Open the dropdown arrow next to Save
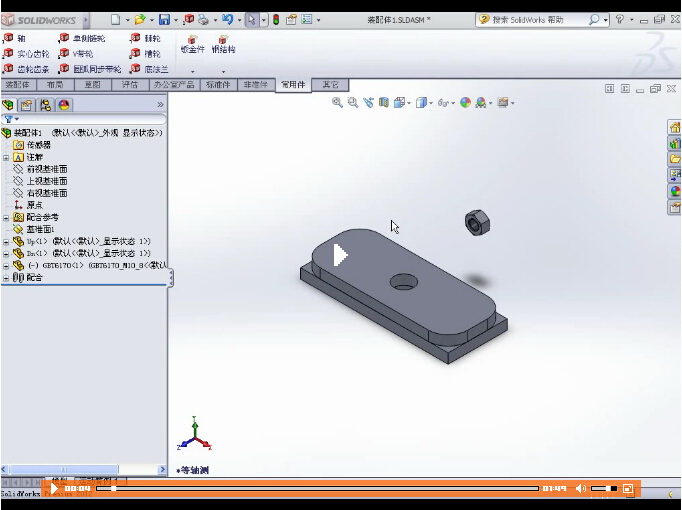The height and width of the screenshot is (510, 682). coord(176,20)
